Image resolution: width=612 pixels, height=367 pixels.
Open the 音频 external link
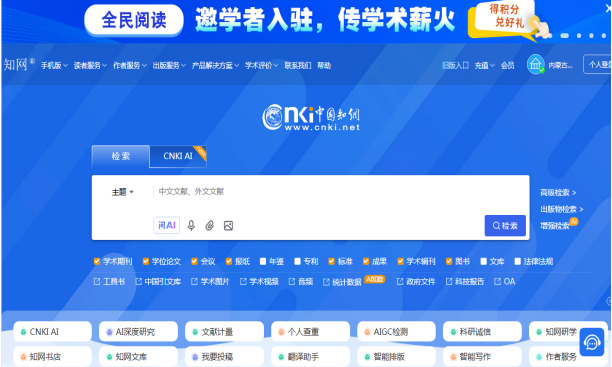coord(301,281)
